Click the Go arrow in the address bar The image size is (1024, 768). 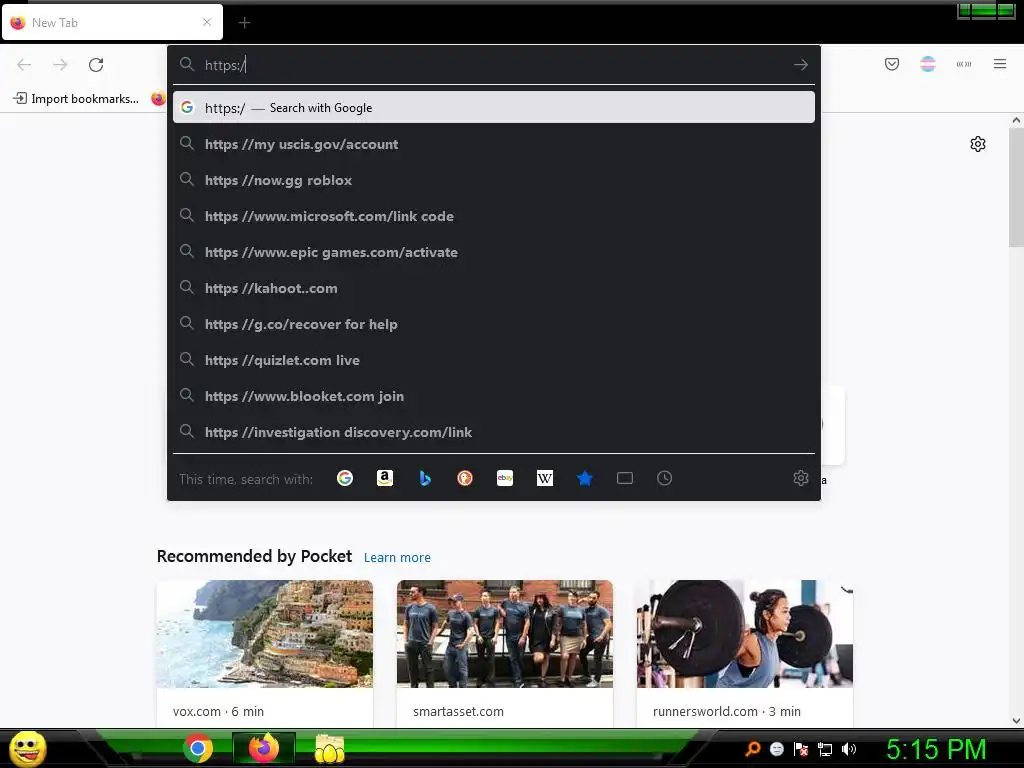click(801, 65)
